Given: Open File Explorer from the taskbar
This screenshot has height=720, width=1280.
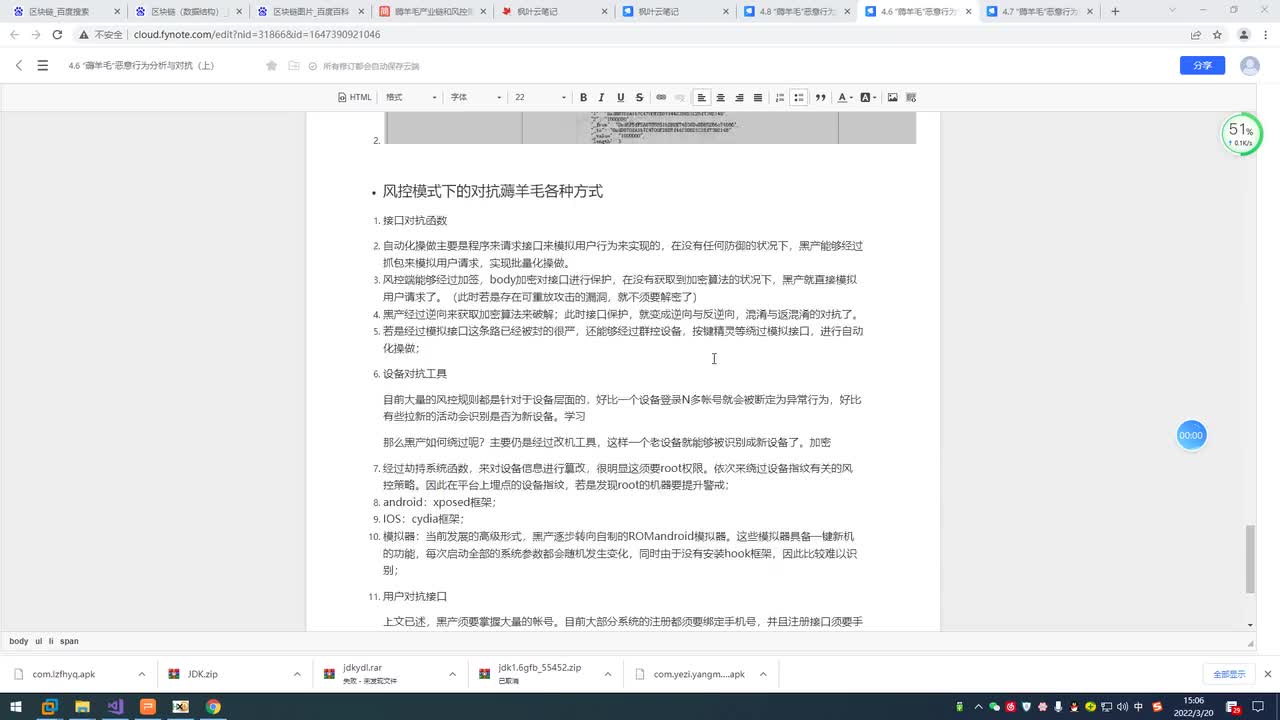Looking at the screenshot, I should coord(82,707).
